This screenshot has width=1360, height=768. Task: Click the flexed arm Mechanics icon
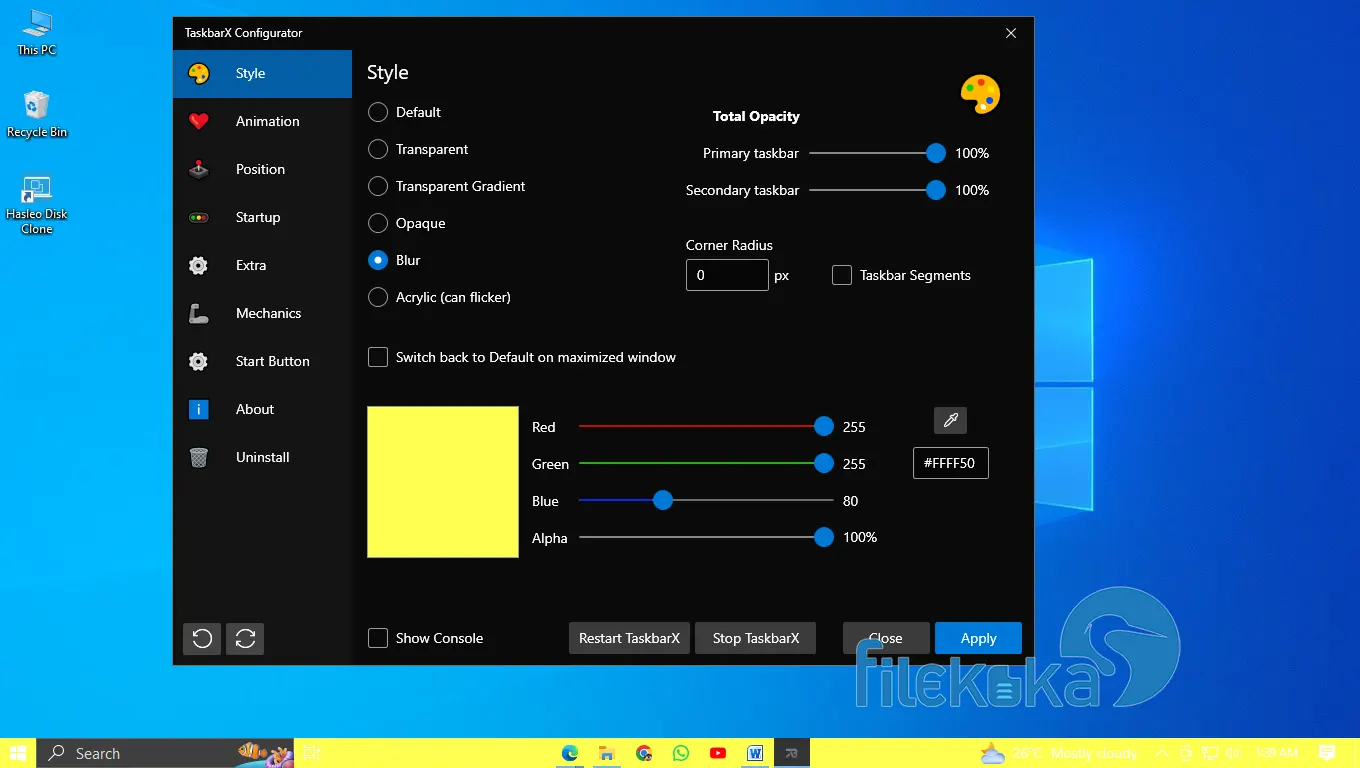pos(199,313)
